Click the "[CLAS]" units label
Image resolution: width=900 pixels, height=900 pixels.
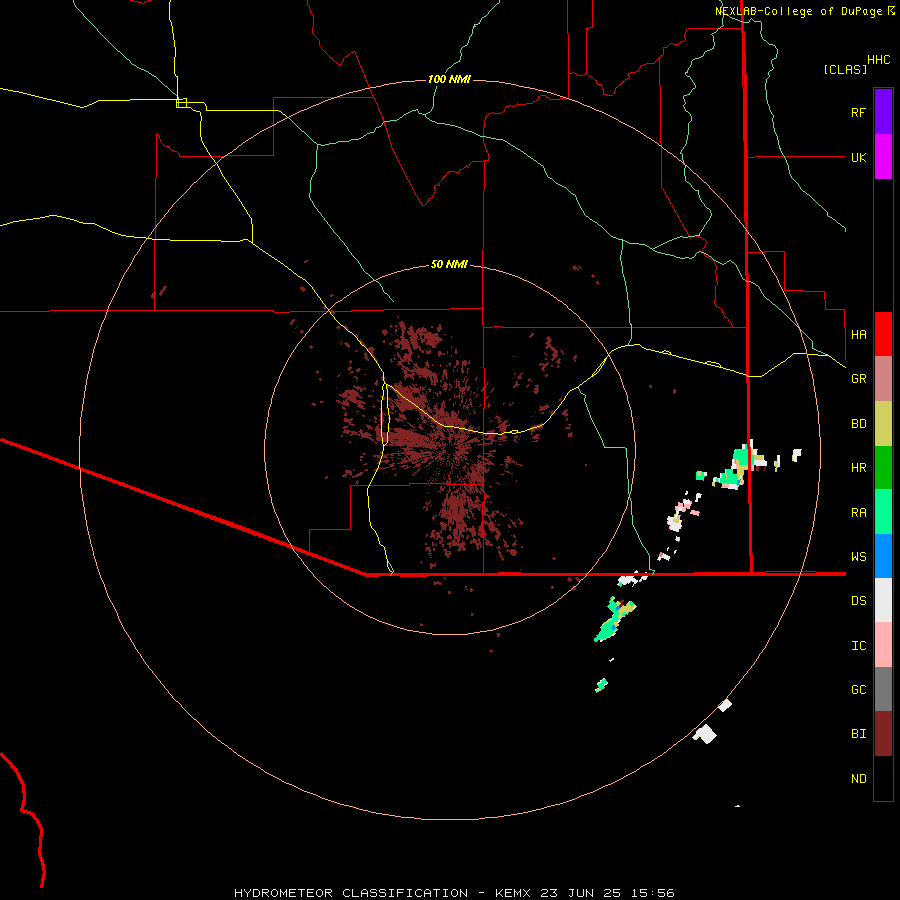pos(845,69)
